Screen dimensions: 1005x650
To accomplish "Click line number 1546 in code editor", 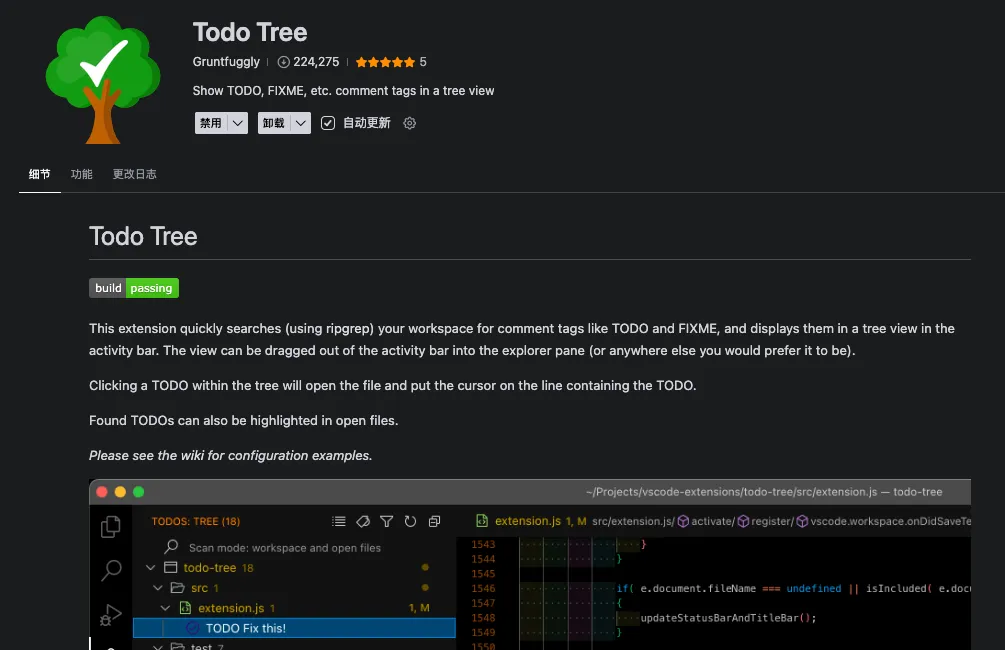I will click(483, 588).
